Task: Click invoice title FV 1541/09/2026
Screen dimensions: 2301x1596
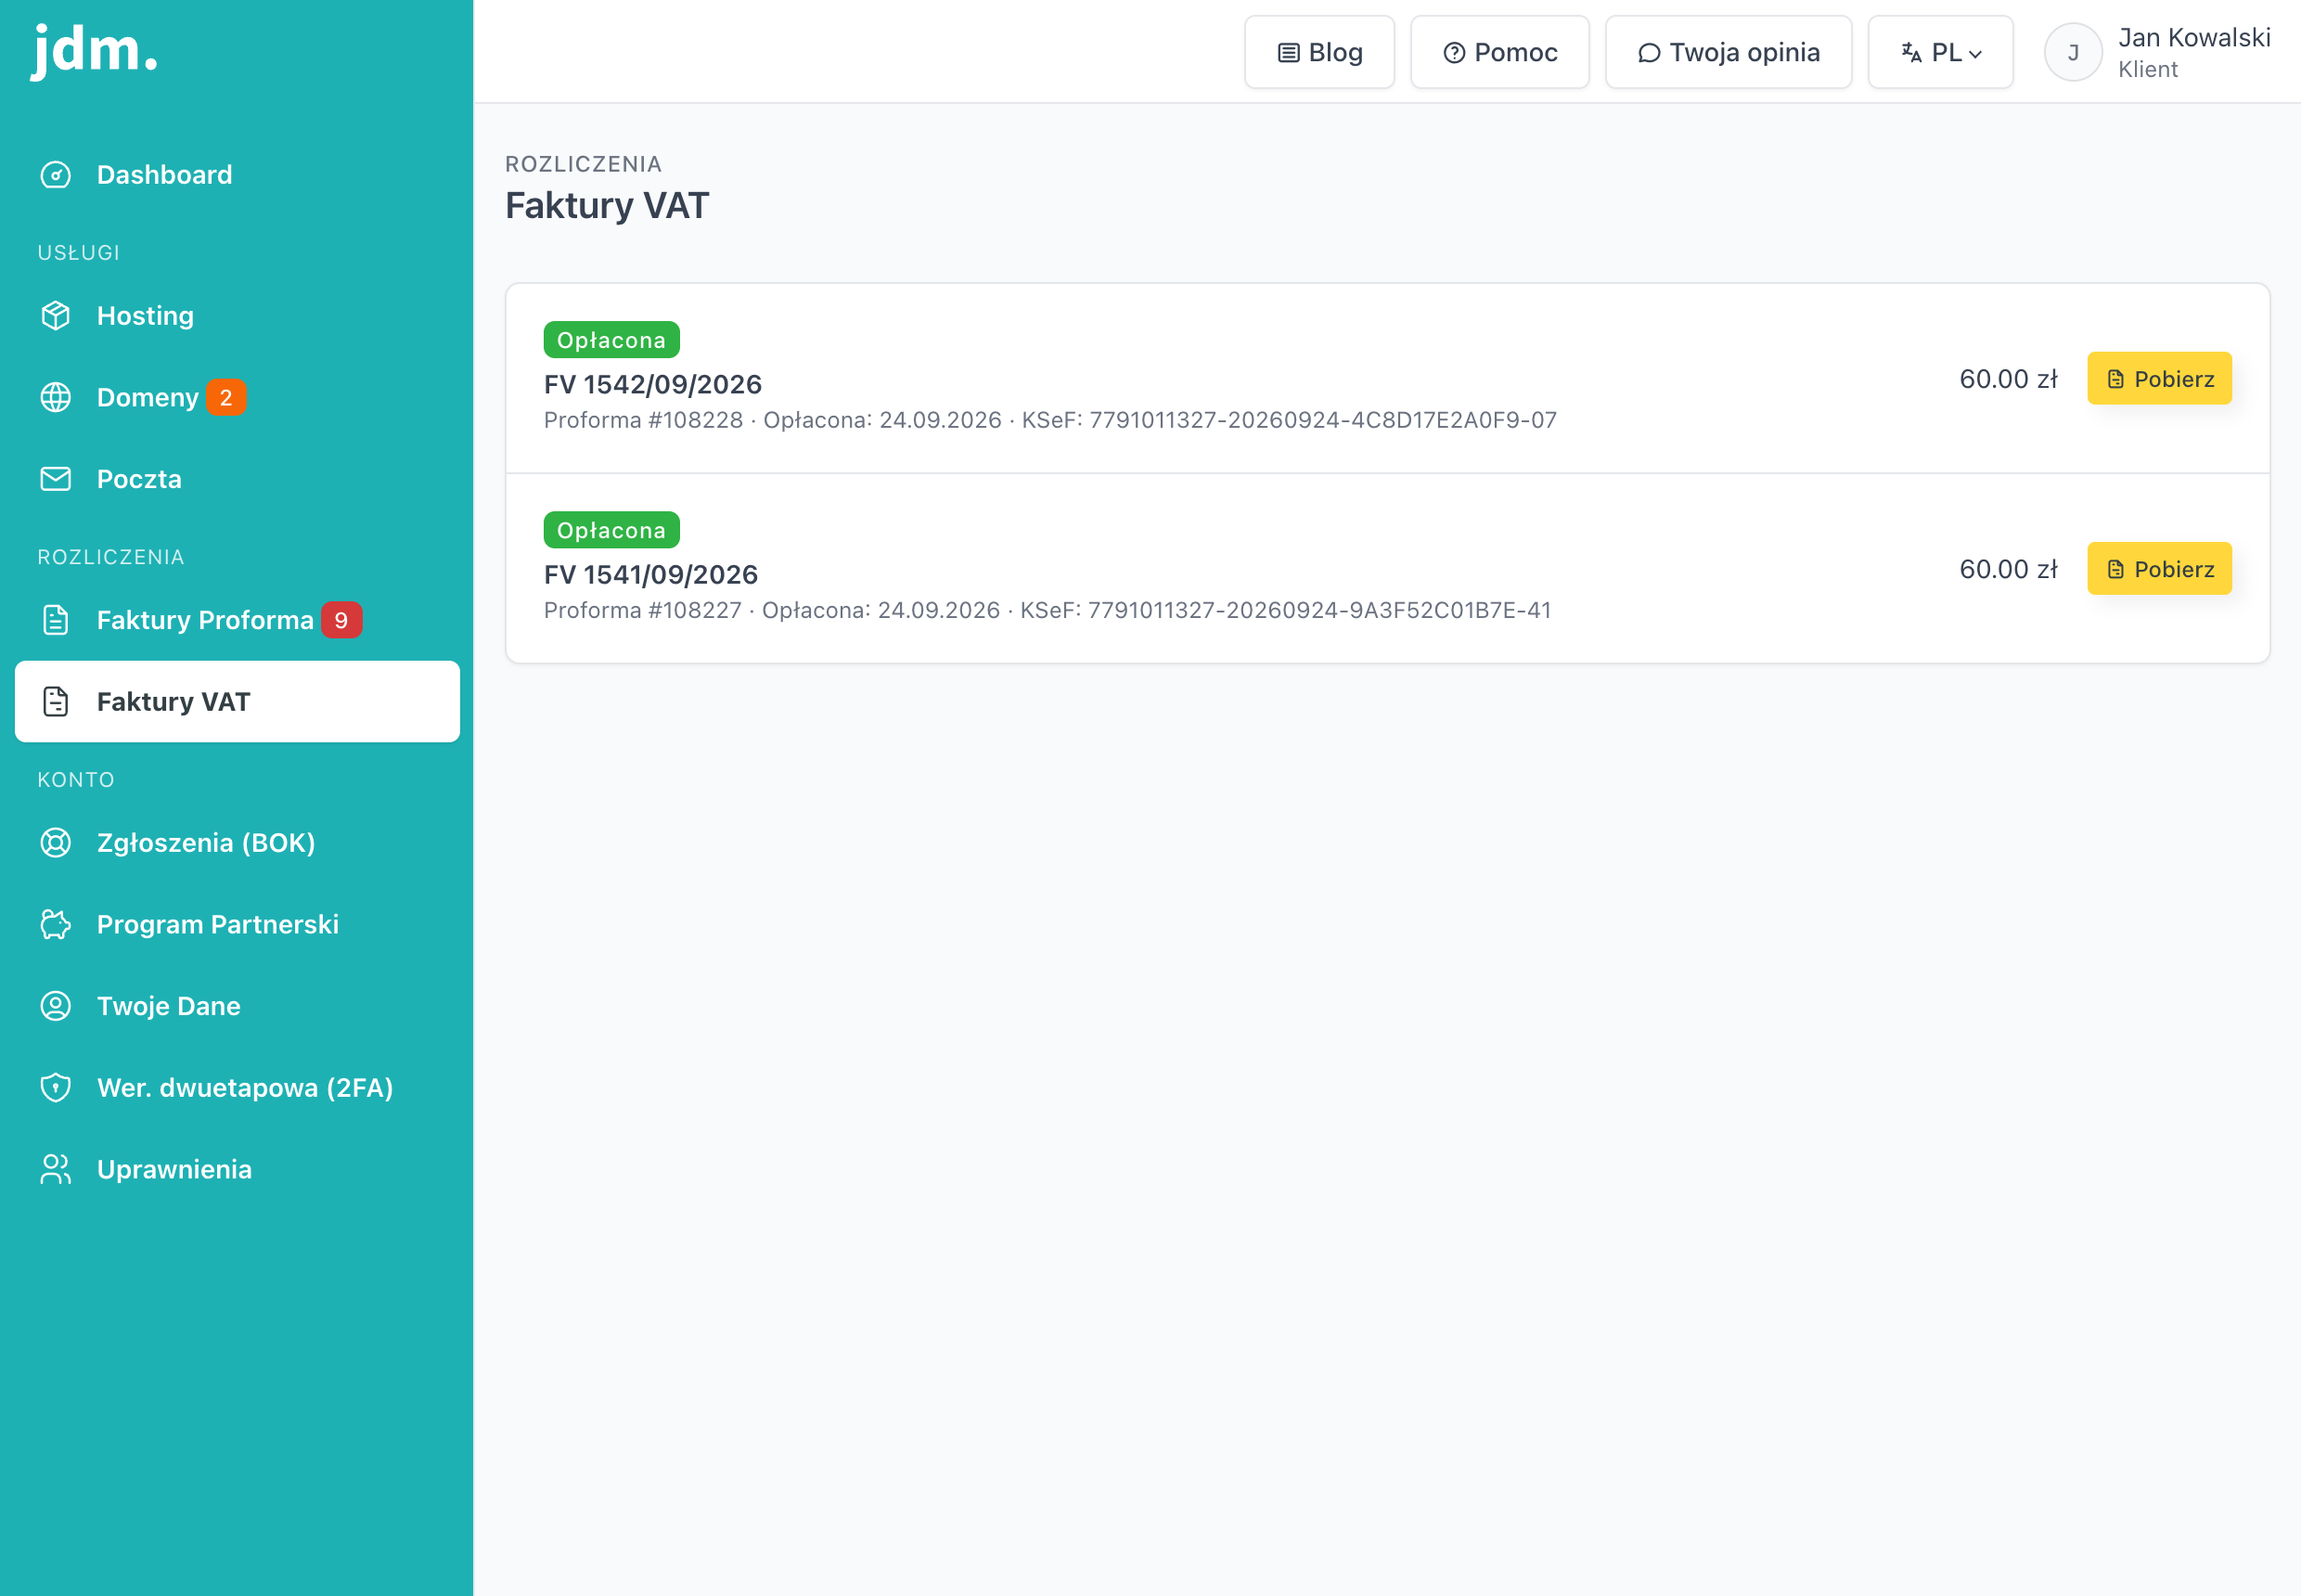Action: [x=651, y=575]
